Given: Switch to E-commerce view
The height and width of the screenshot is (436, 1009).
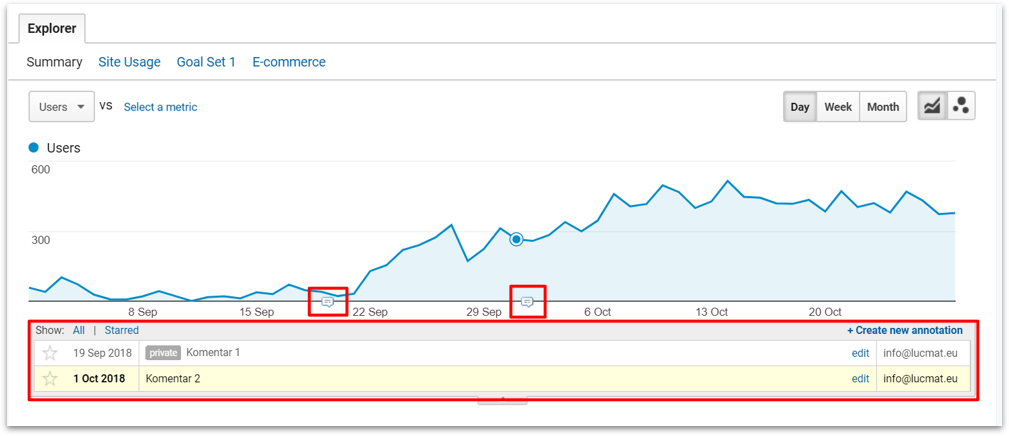Looking at the screenshot, I should 289,62.
